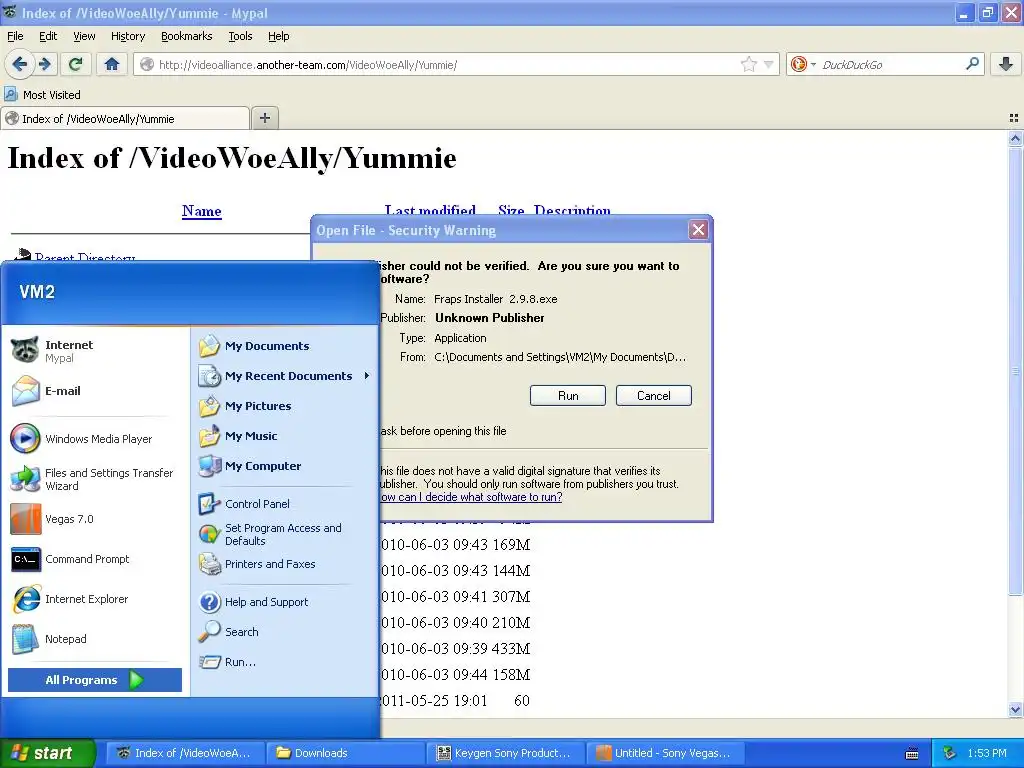Expand All Programs list
The image size is (1024, 768).
[95, 680]
